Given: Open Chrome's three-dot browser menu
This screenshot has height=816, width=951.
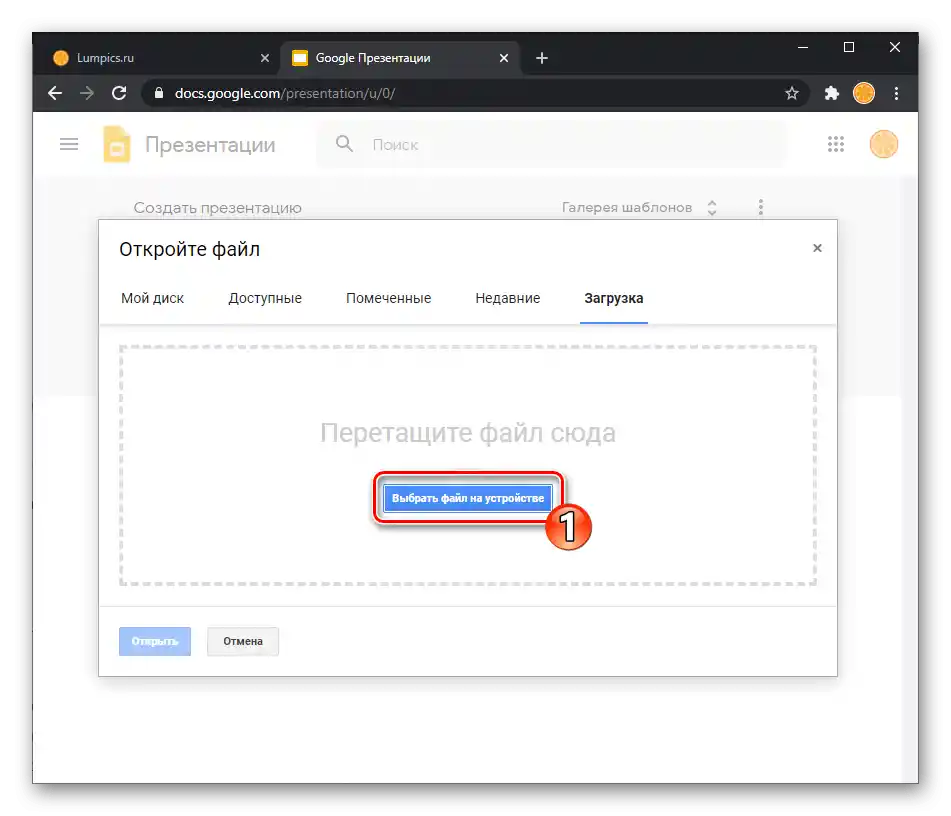Looking at the screenshot, I should (x=897, y=92).
